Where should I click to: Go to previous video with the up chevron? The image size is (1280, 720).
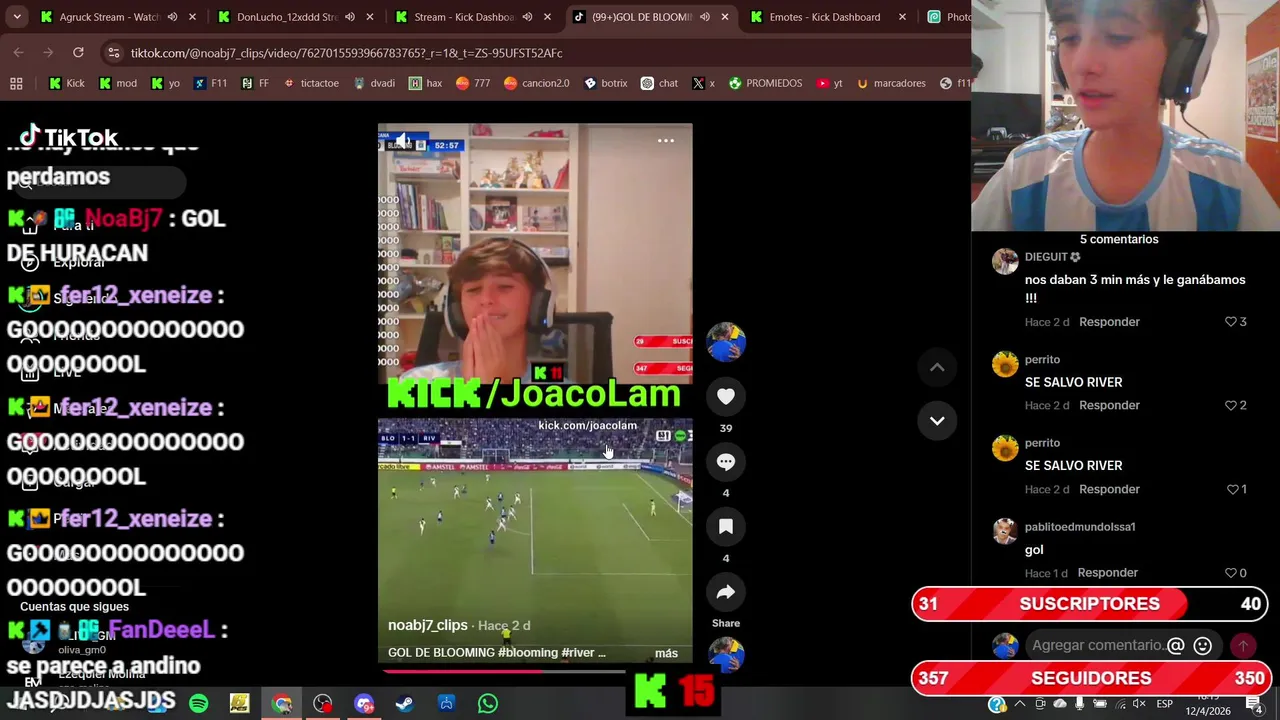[937, 367]
